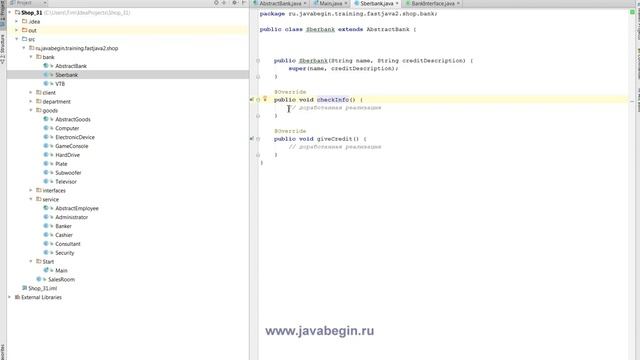This screenshot has width=640, height=360.
Task: Click the collapse-all icon in Project panel
Action: pyautogui.click(x=224, y=3)
